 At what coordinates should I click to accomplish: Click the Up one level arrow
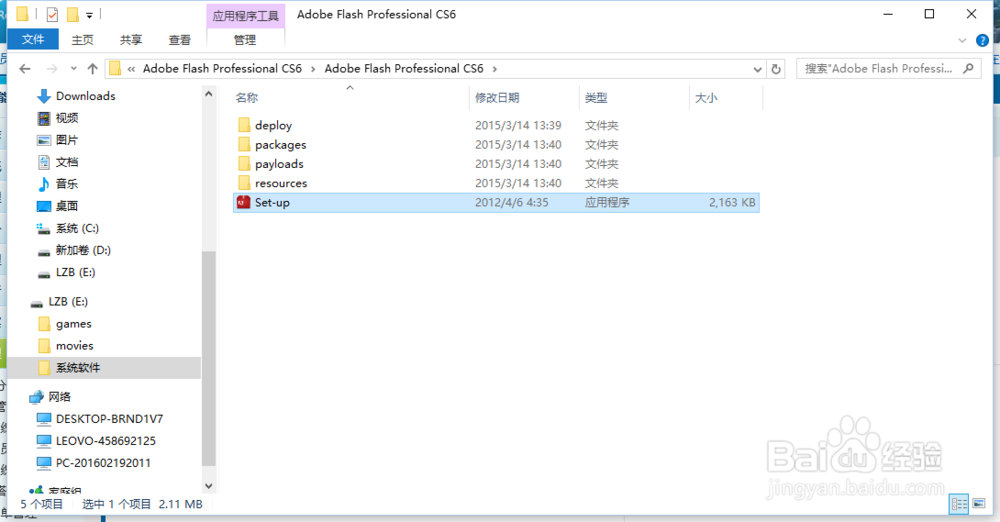click(92, 69)
